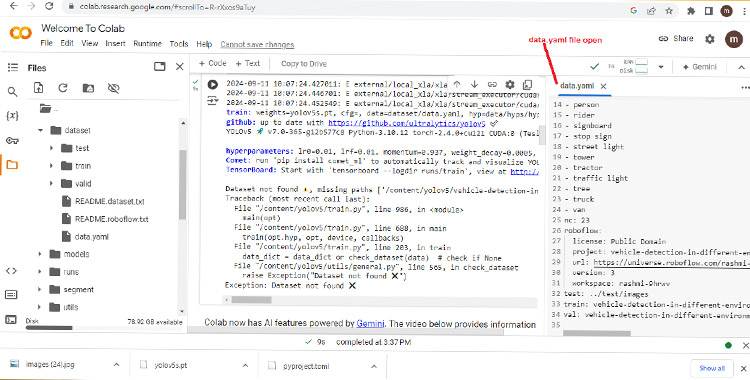Bookmark this page with the star icon

click(669, 11)
